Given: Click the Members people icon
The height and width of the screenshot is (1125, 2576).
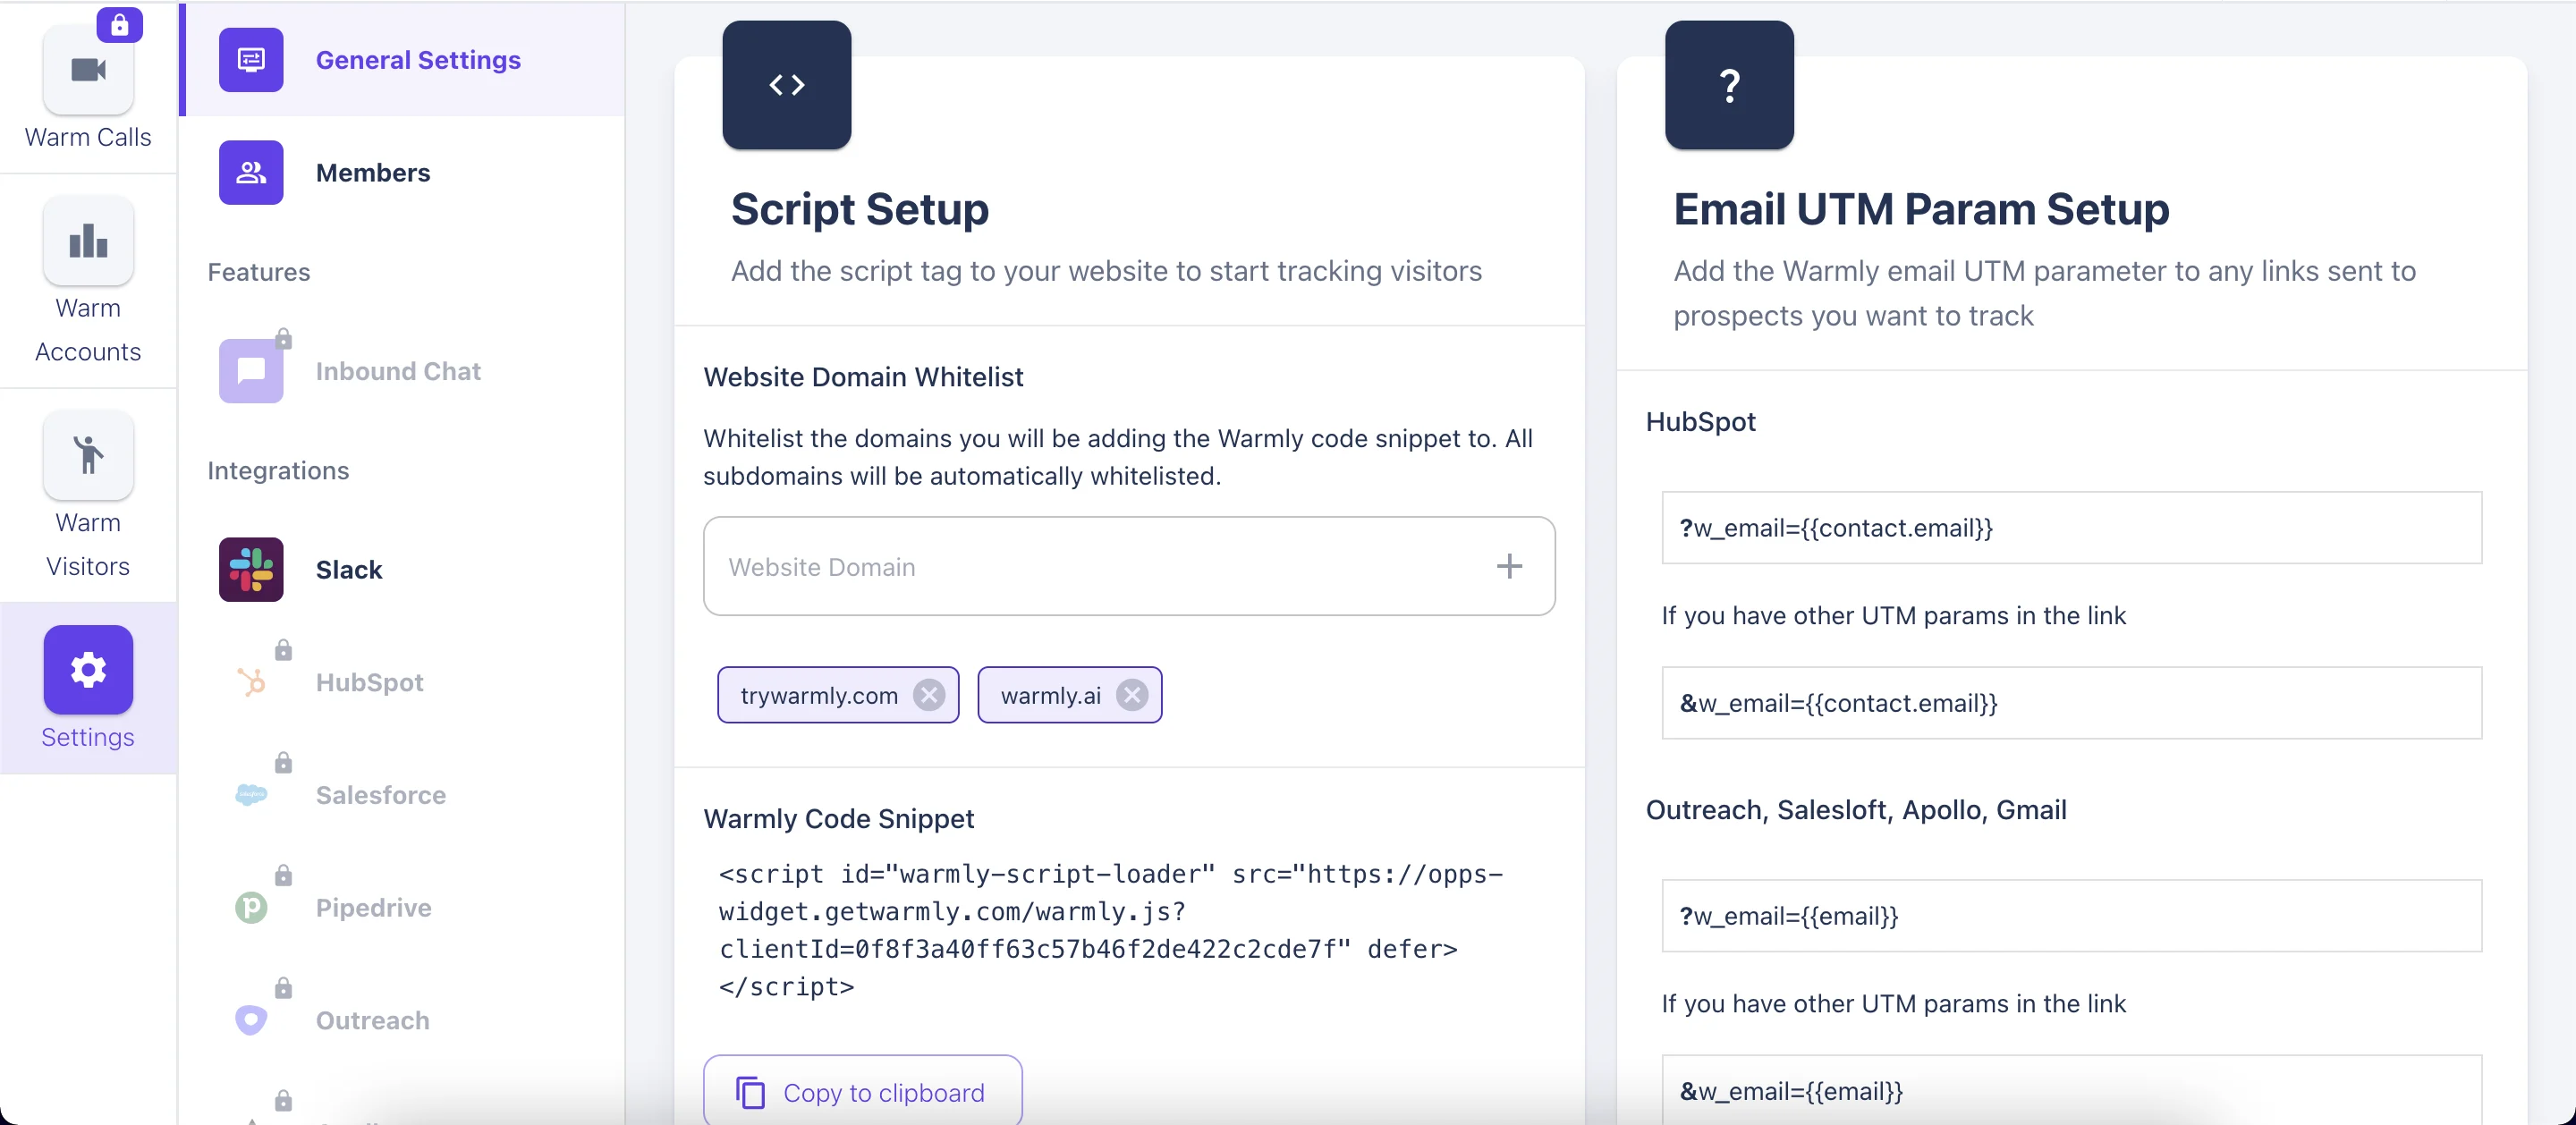Looking at the screenshot, I should (x=251, y=172).
